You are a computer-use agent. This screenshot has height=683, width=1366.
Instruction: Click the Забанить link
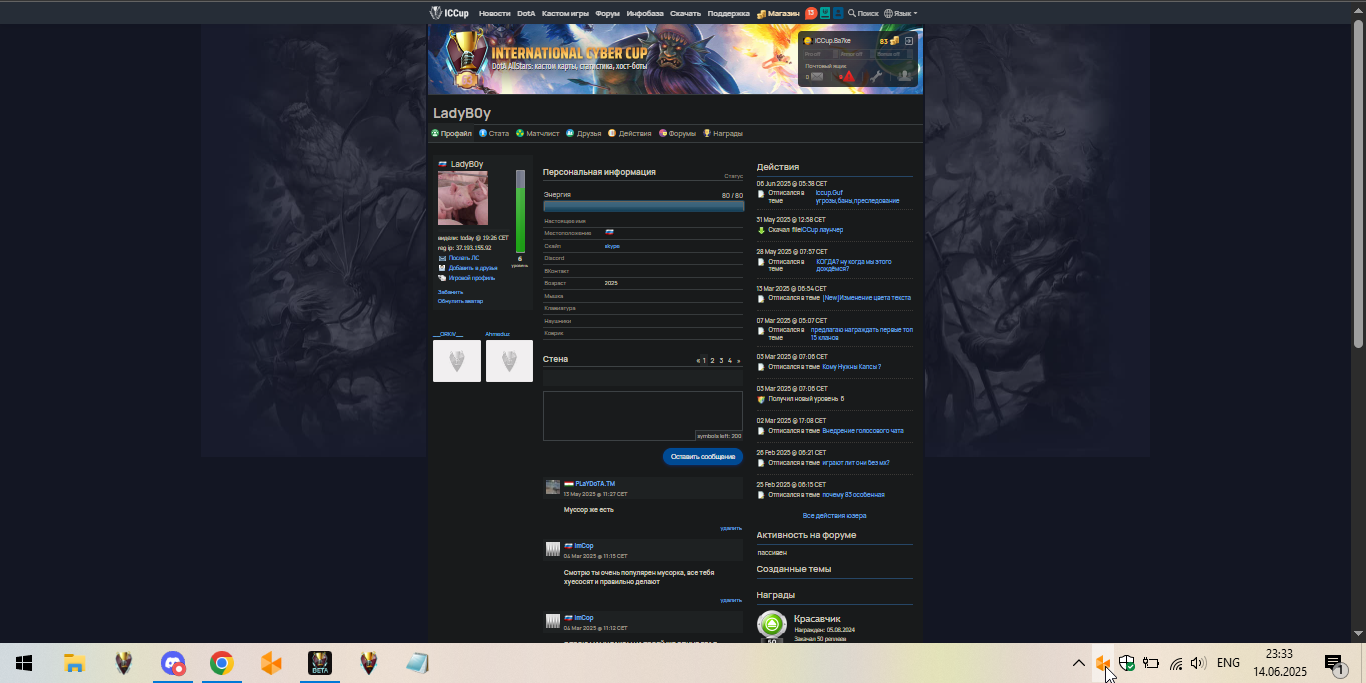451,292
